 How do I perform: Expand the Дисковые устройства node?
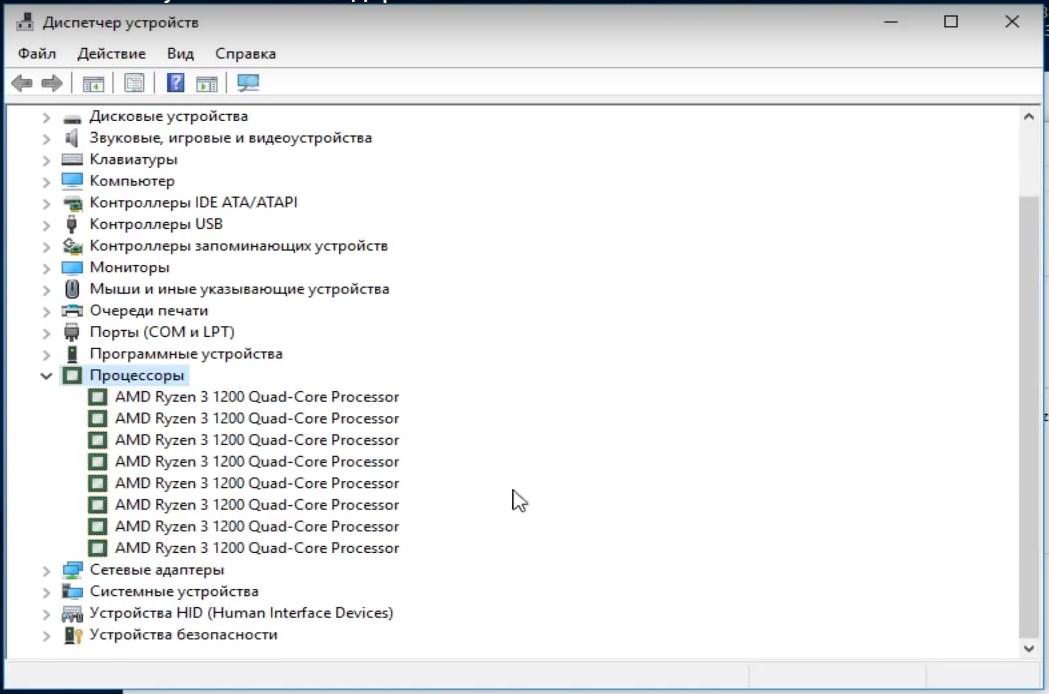(x=46, y=118)
